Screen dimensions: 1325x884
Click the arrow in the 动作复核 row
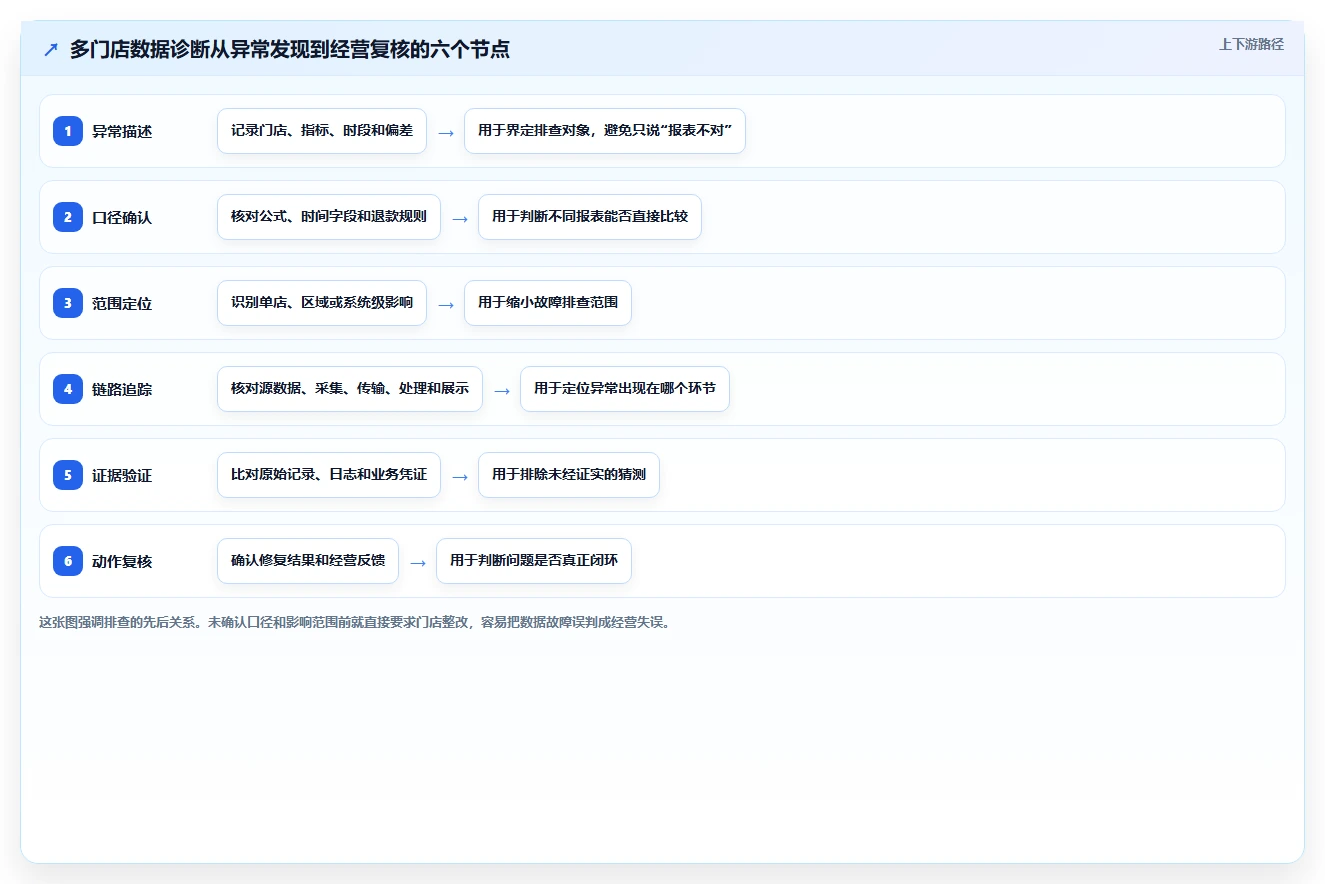coord(418,562)
